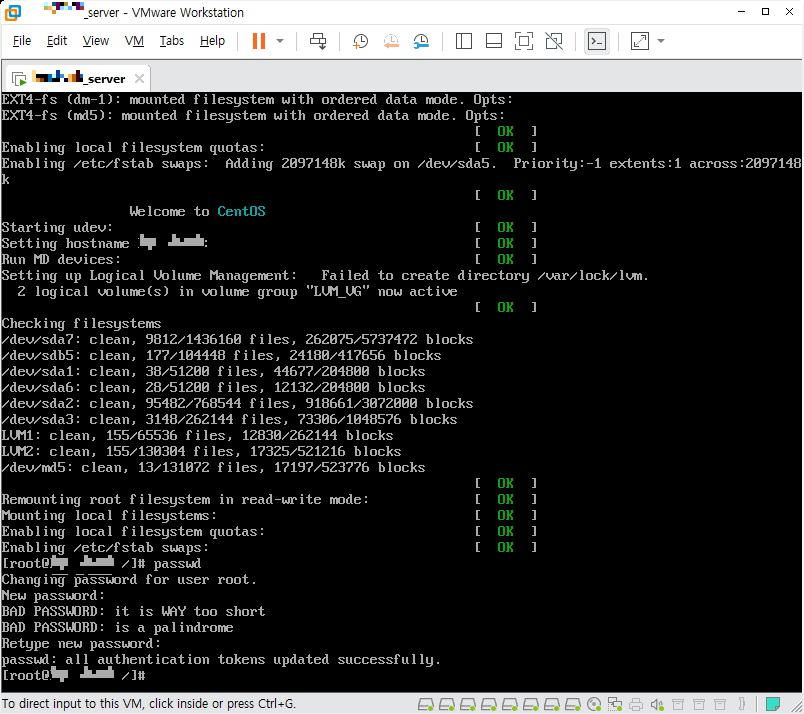Click the network adapter status icon
This screenshot has width=804, height=714.
point(615,704)
